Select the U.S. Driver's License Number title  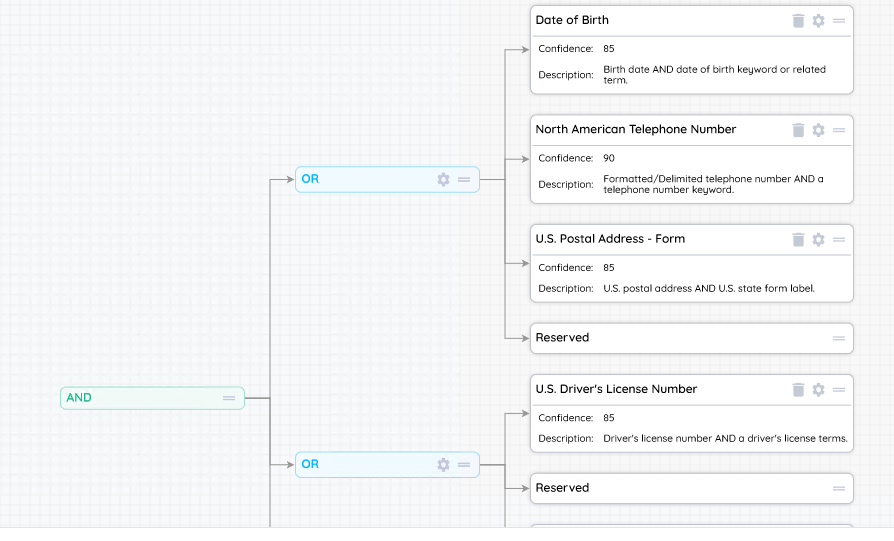pos(616,389)
